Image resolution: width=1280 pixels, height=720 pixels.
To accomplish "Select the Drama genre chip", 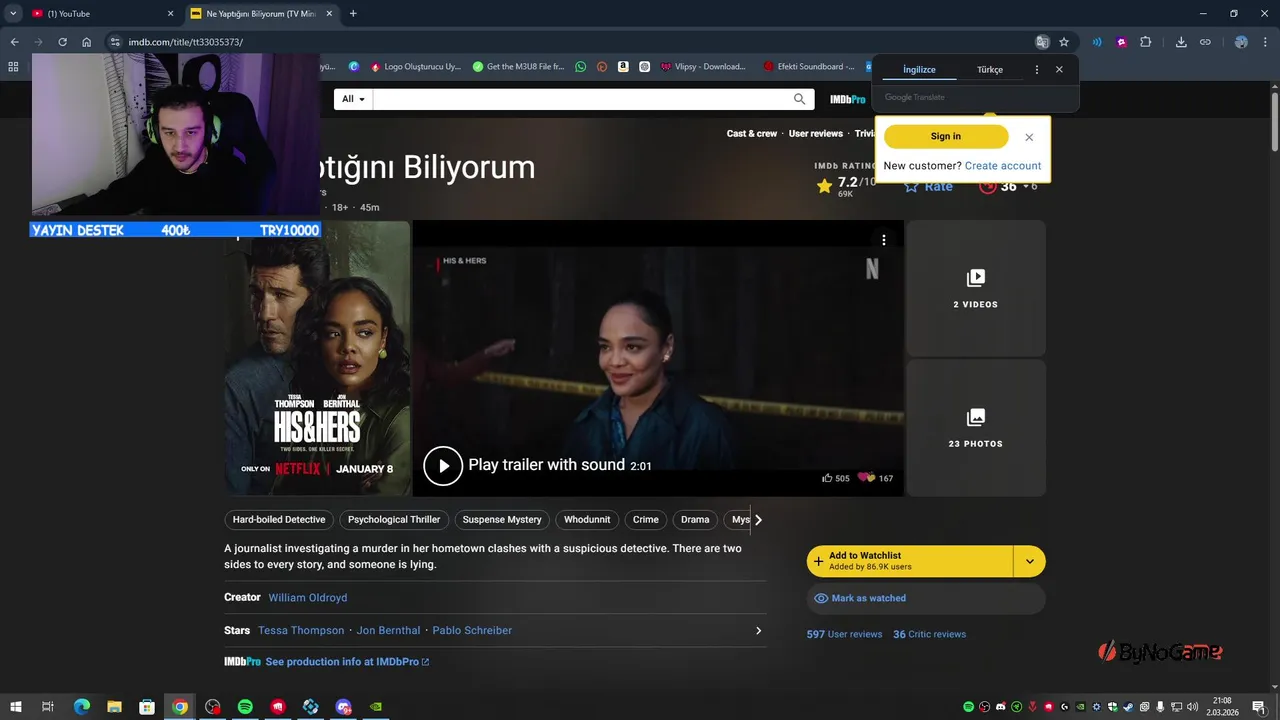I will [x=695, y=520].
